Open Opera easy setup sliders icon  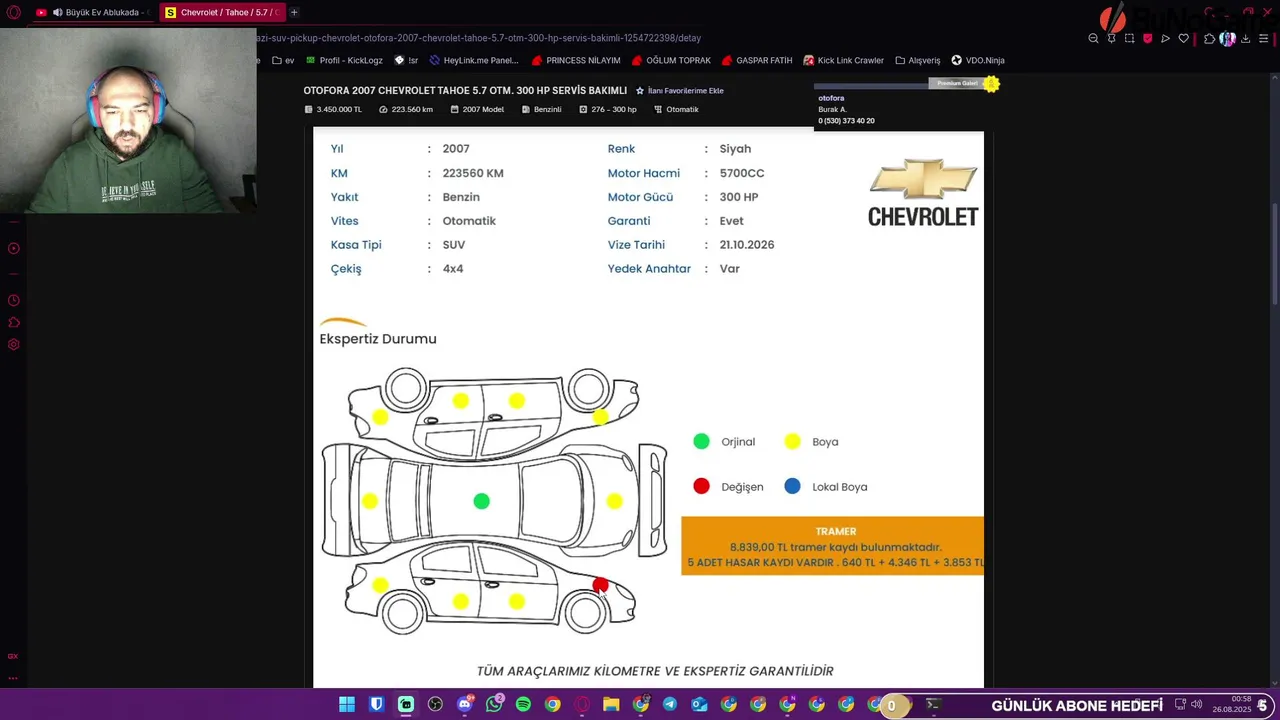coord(1264,38)
